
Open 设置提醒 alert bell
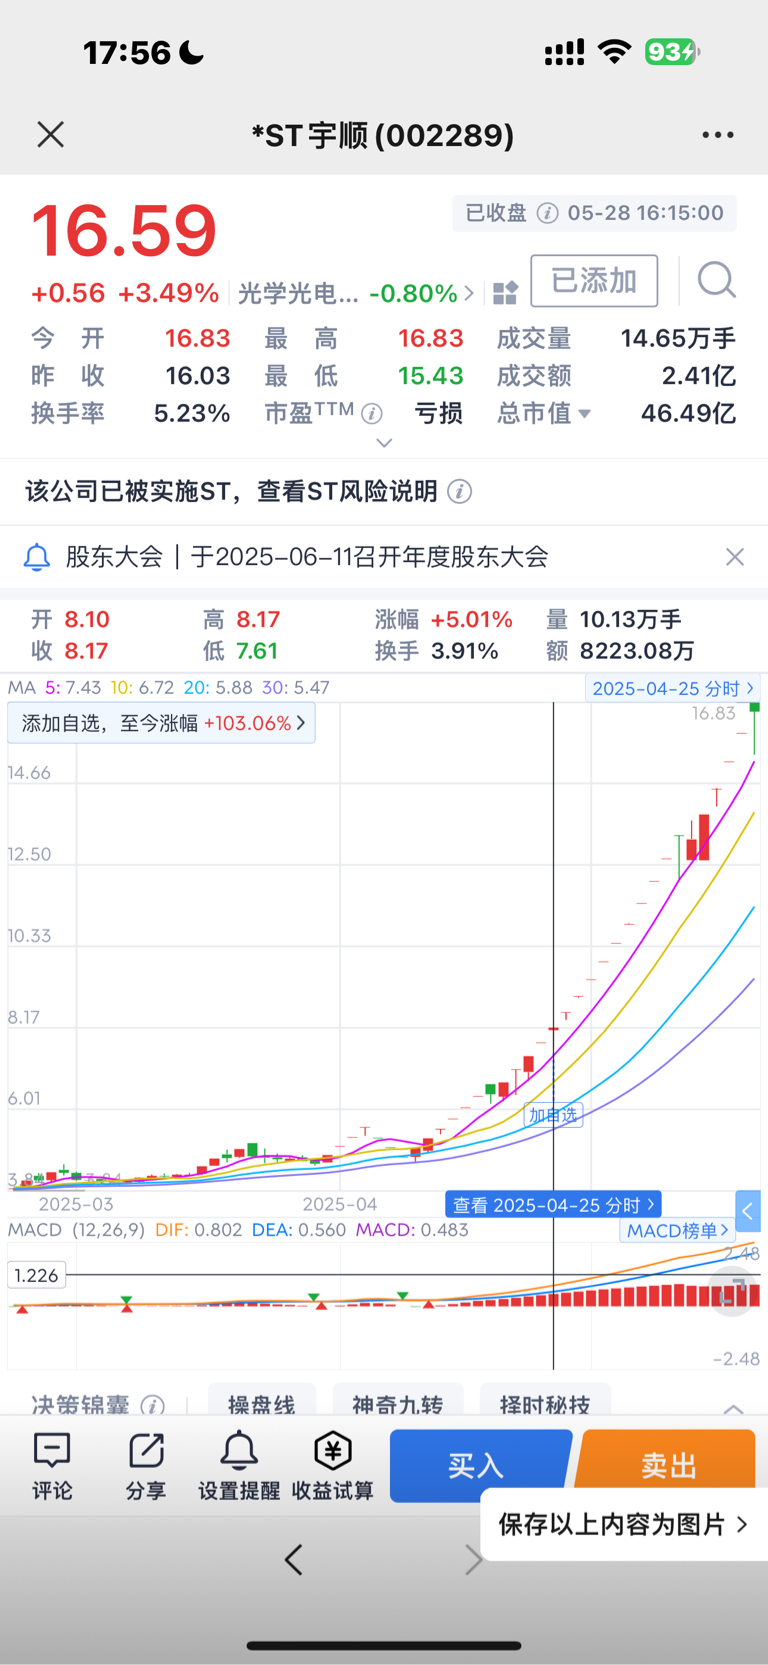[x=239, y=1466]
